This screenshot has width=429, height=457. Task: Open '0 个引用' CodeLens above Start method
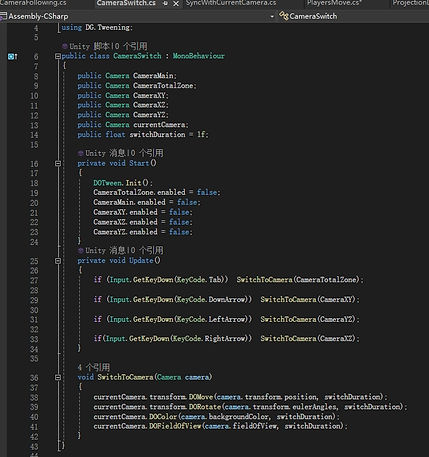[x=145, y=153]
